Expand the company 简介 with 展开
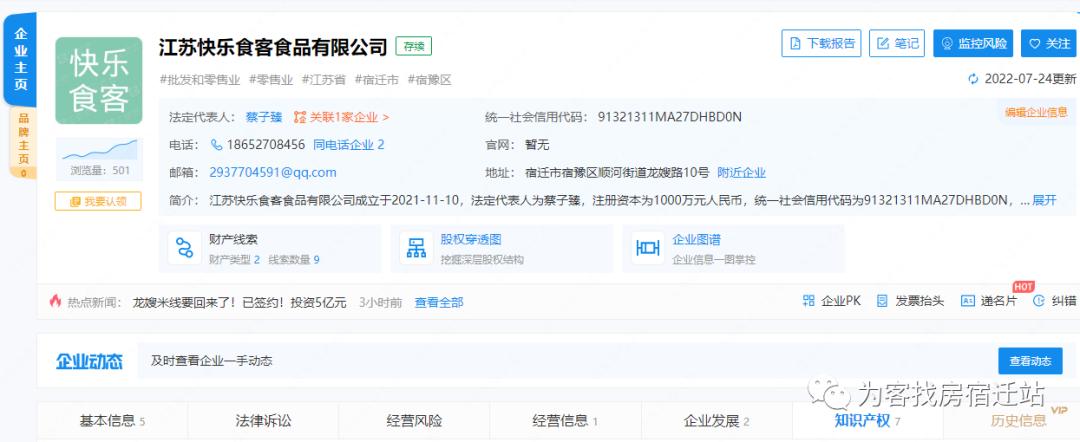The width and height of the screenshot is (1080, 442). tap(1044, 200)
